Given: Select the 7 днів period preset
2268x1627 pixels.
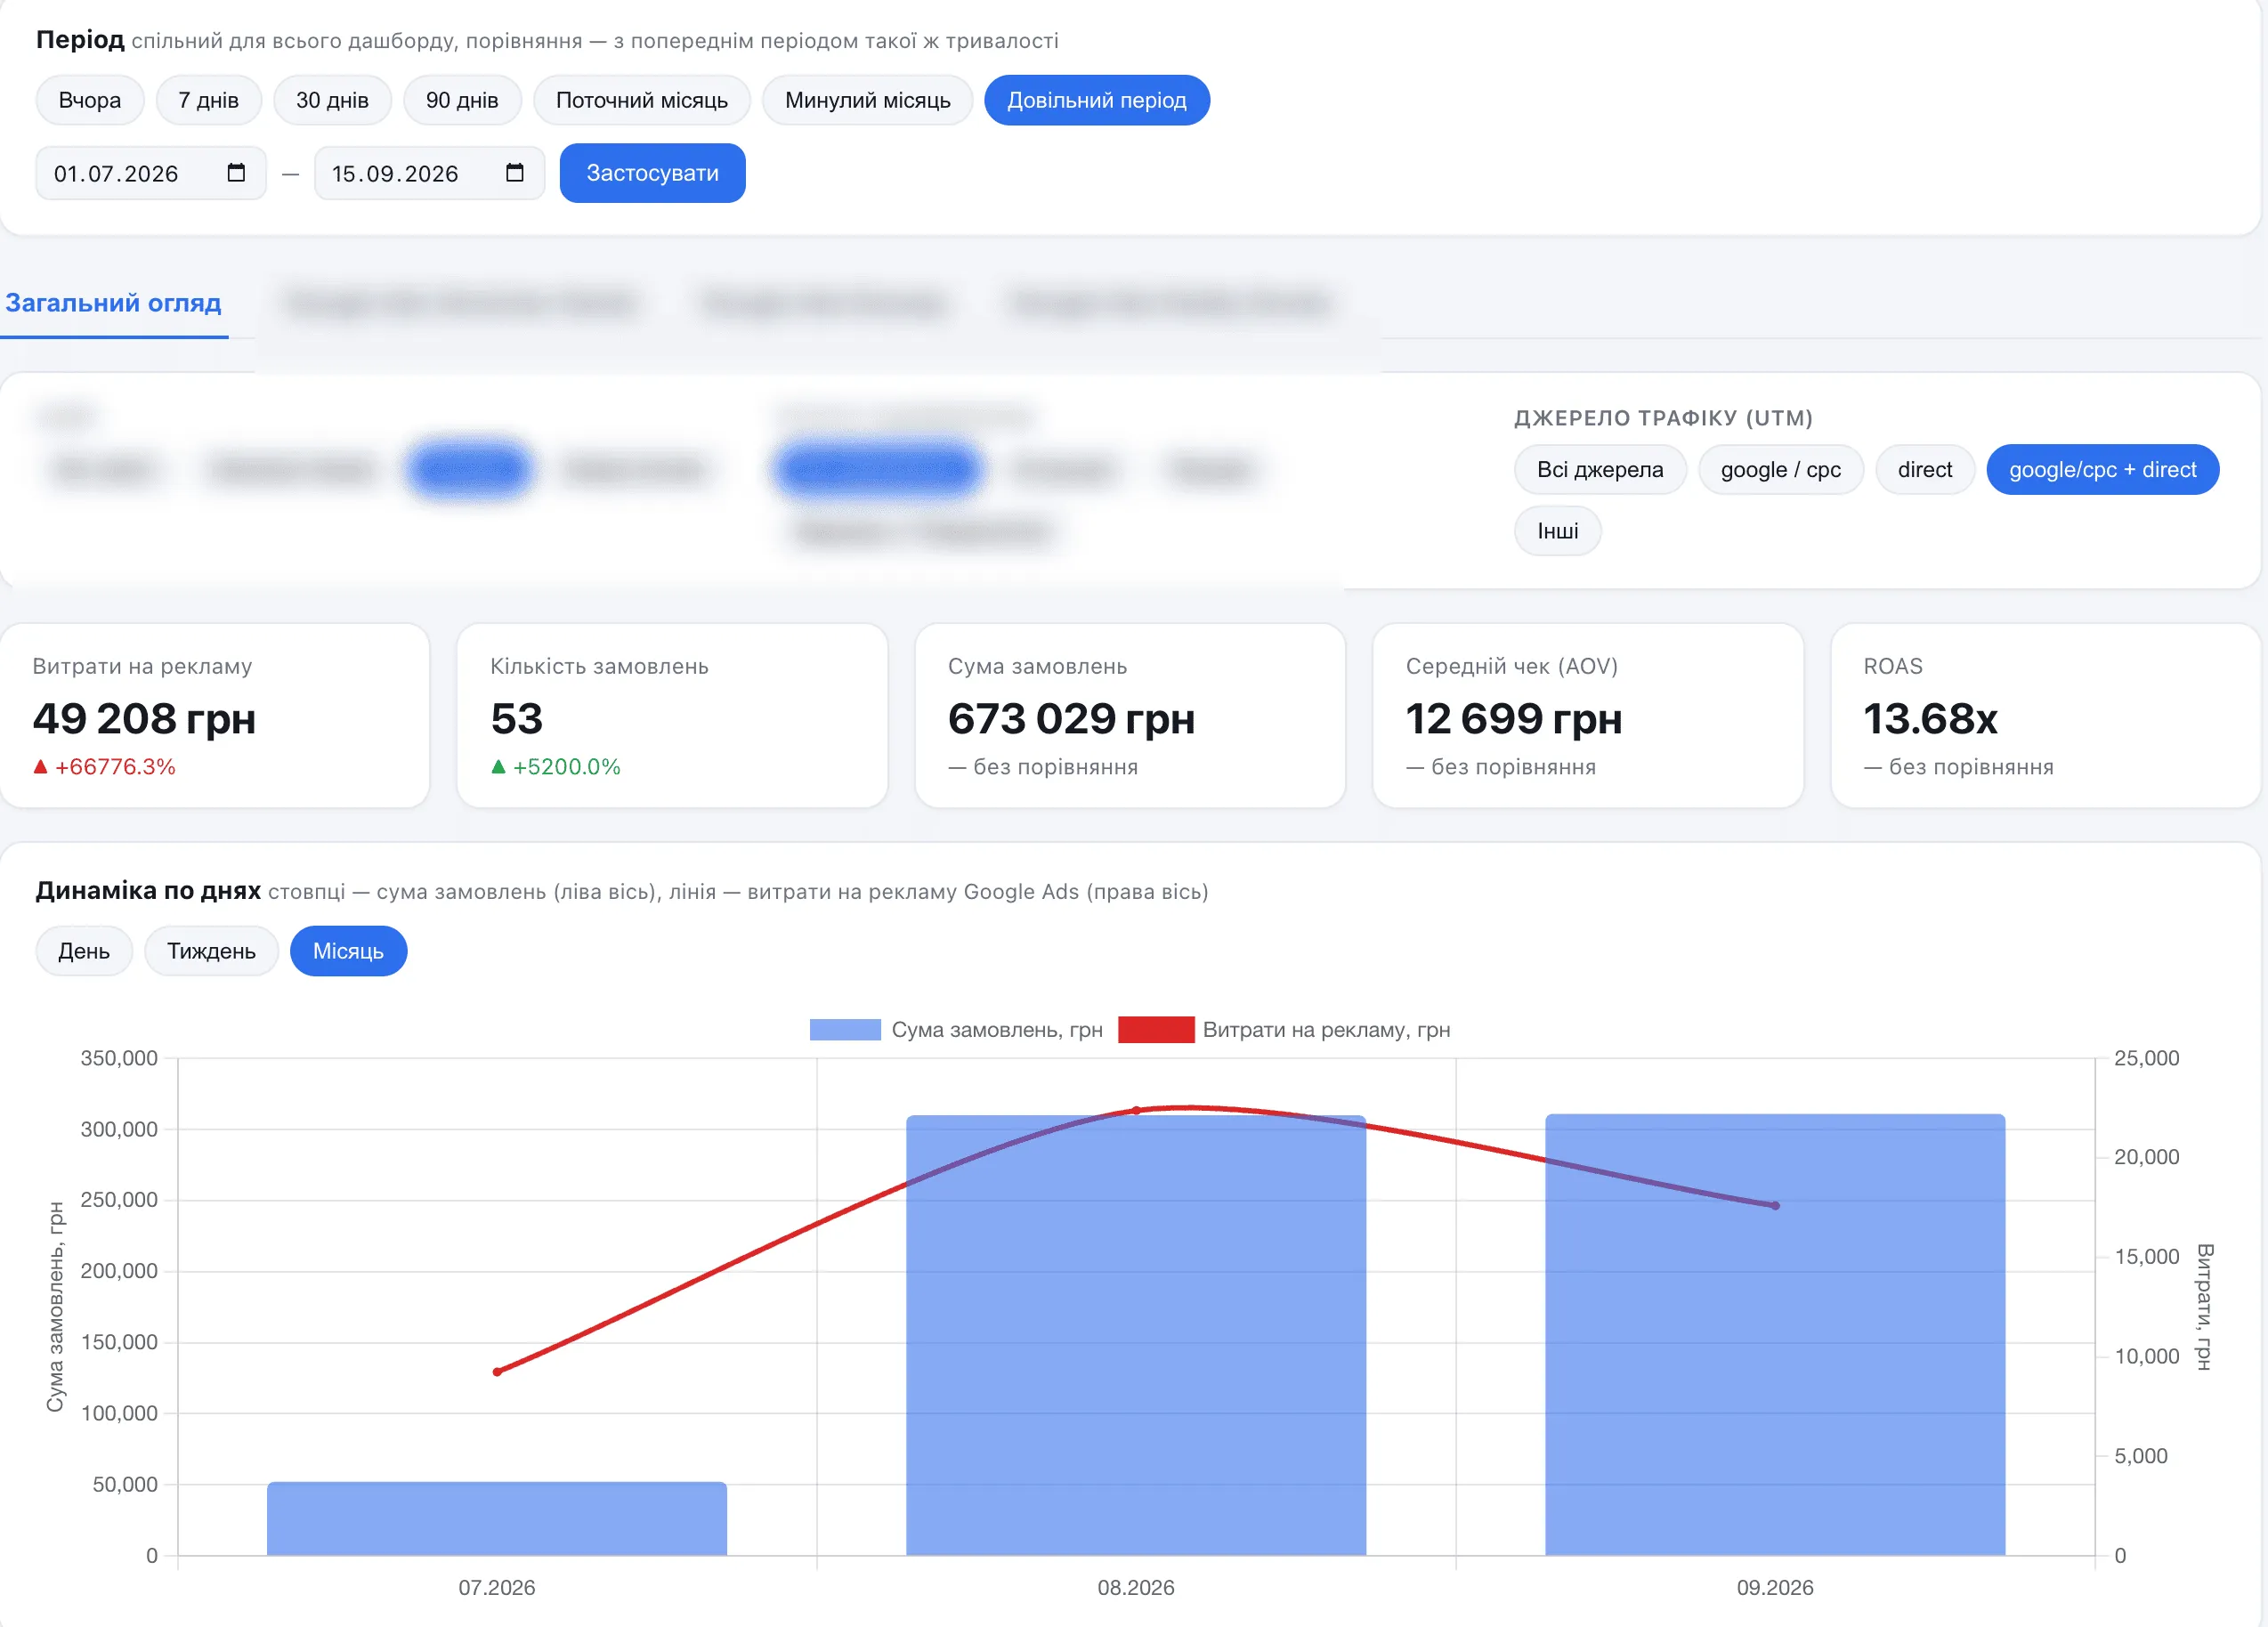Looking at the screenshot, I should pyautogui.click(x=208, y=100).
